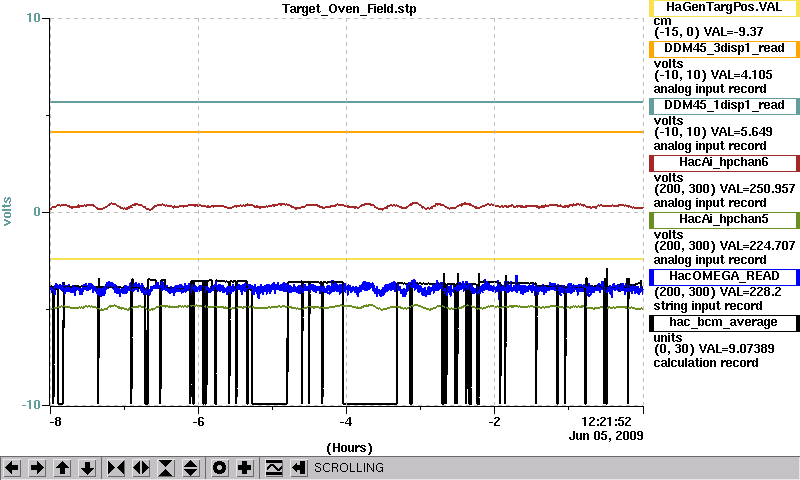Screen dimensions: 800x480
Task: Zoom in the time axis horizontally
Action: [116, 468]
